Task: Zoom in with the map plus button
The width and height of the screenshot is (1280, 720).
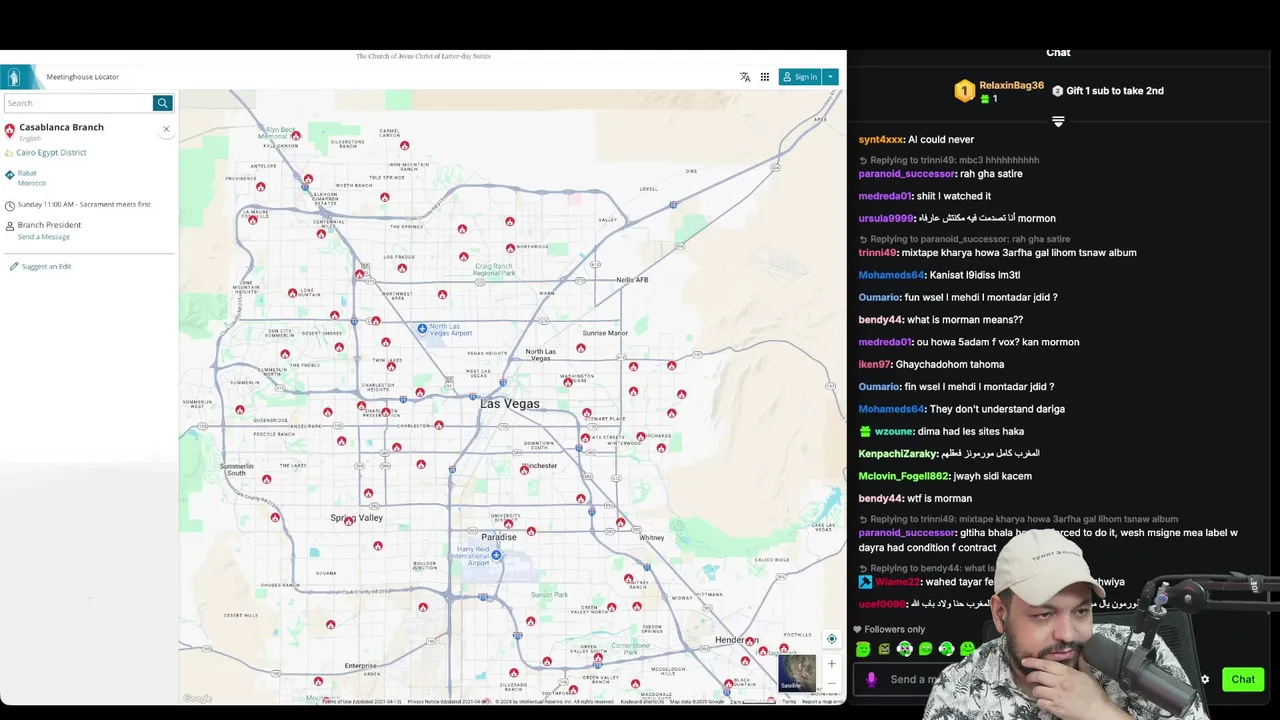Action: point(831,664)
